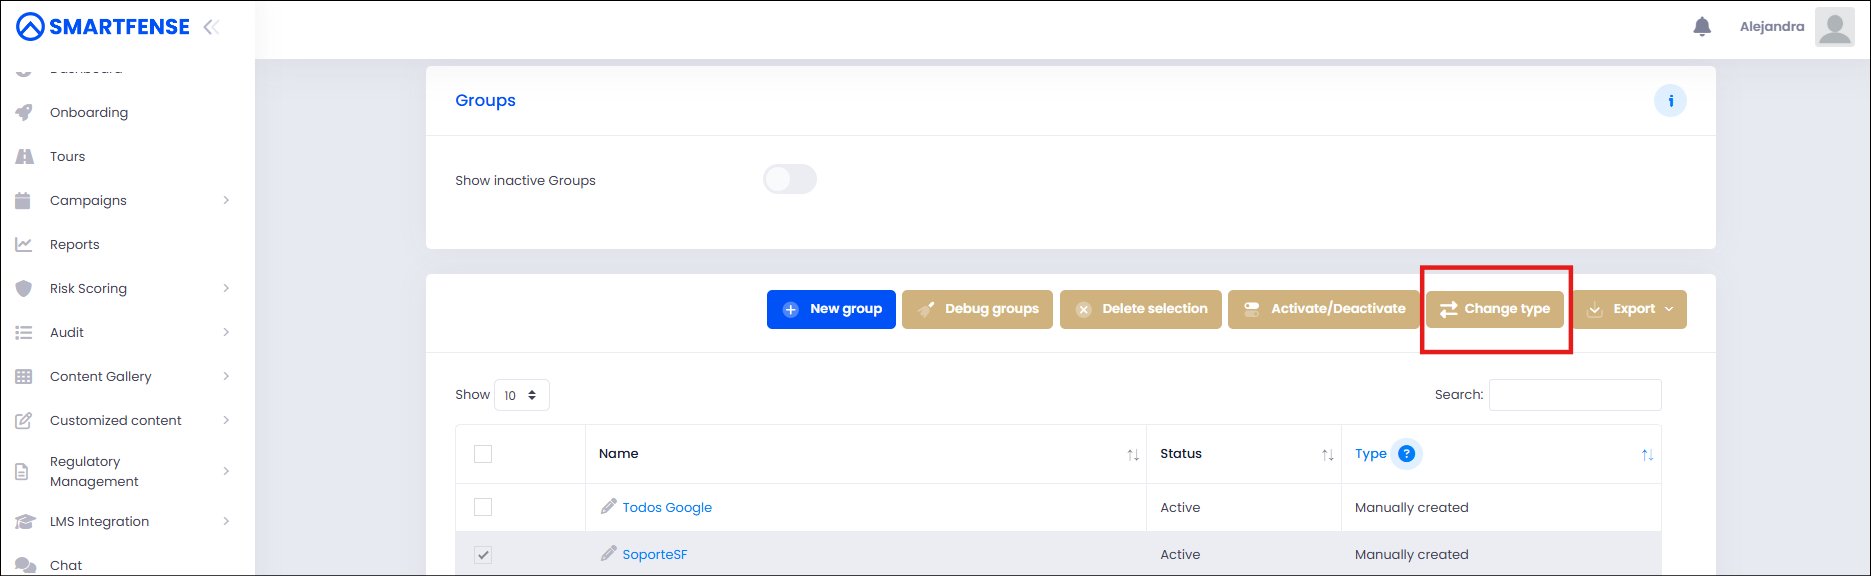Click the Type help question-mark icon
Image resolution: width=1871 pixels, height=576 pixels.
(x=1406, y=454)
